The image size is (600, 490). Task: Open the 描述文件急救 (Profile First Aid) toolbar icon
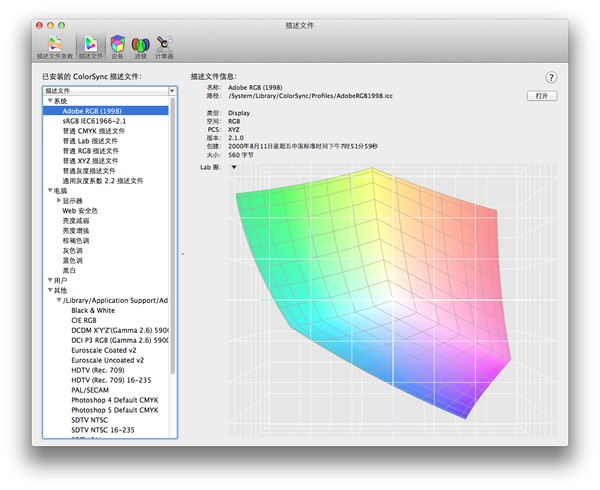[55, 47]
